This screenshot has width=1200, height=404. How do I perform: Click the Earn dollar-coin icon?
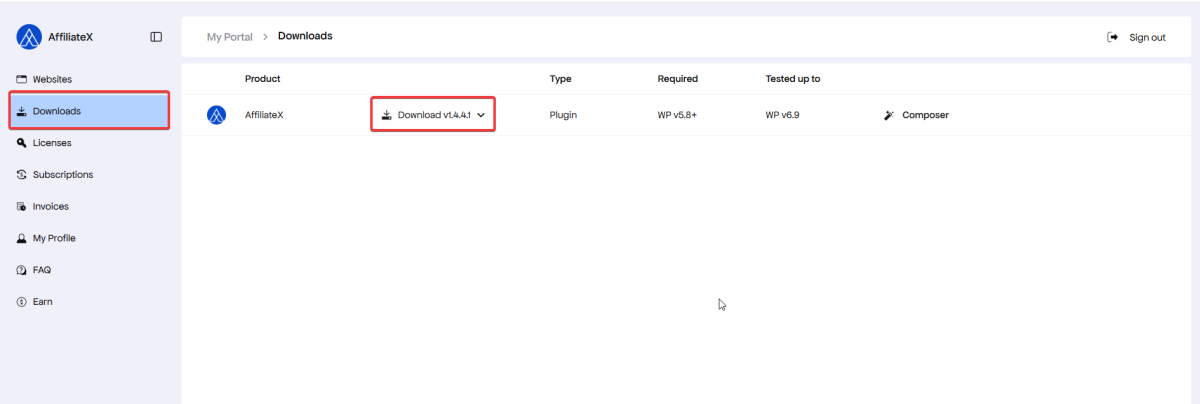click(22, 302)
